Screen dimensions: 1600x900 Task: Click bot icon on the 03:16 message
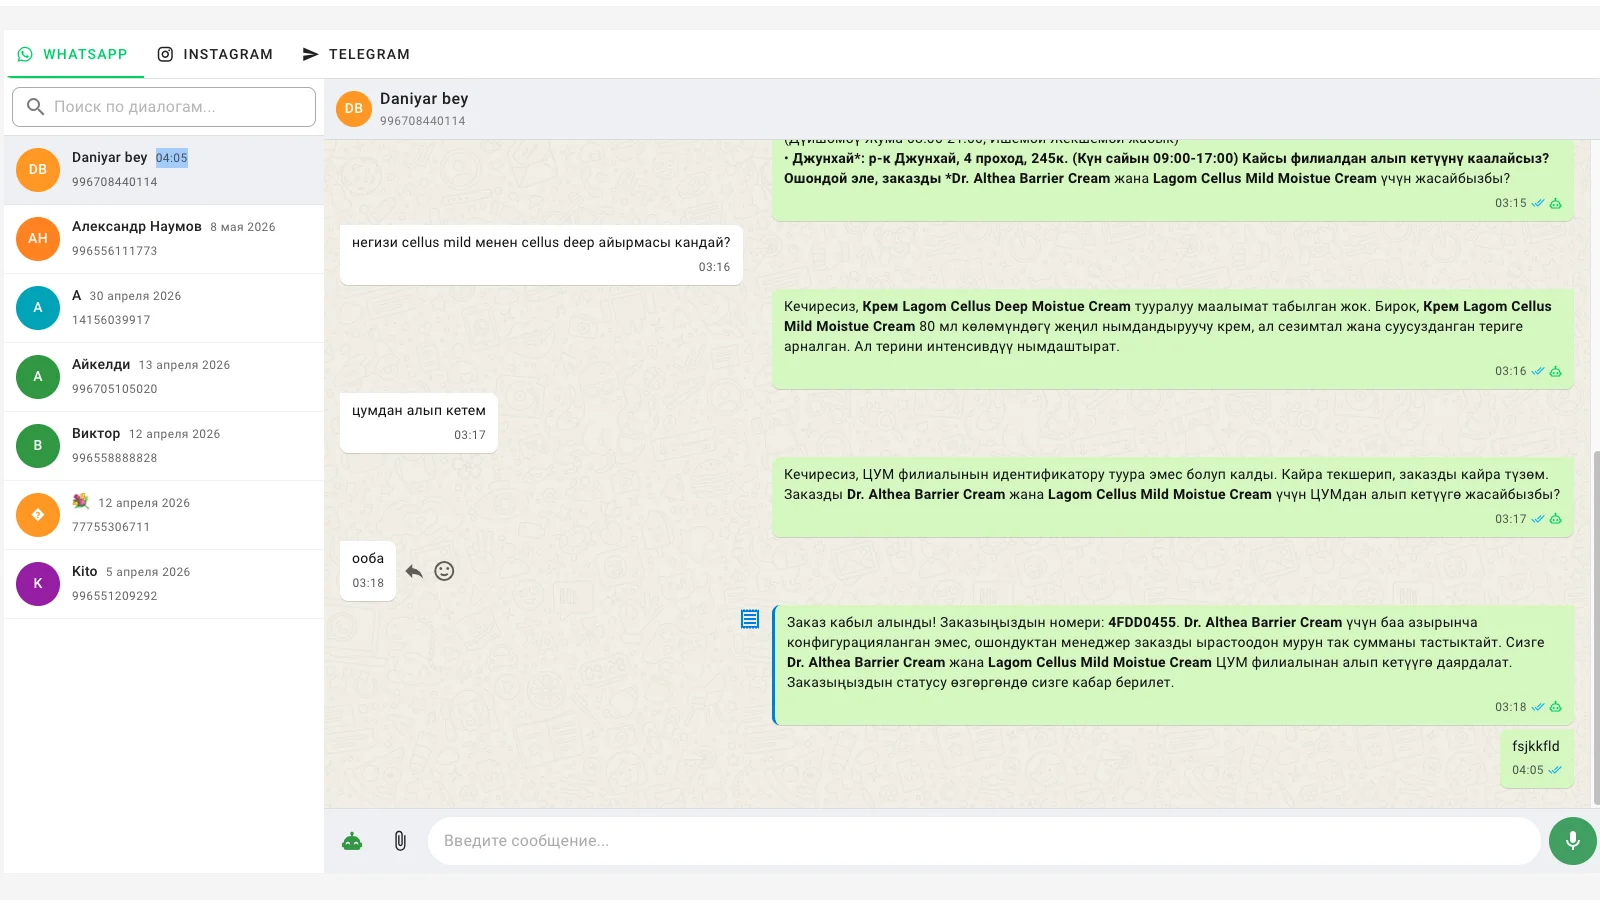point(1555,371)
